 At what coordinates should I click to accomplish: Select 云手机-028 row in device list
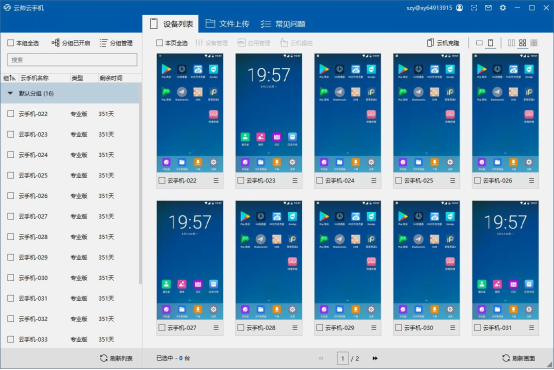[70, 237]
